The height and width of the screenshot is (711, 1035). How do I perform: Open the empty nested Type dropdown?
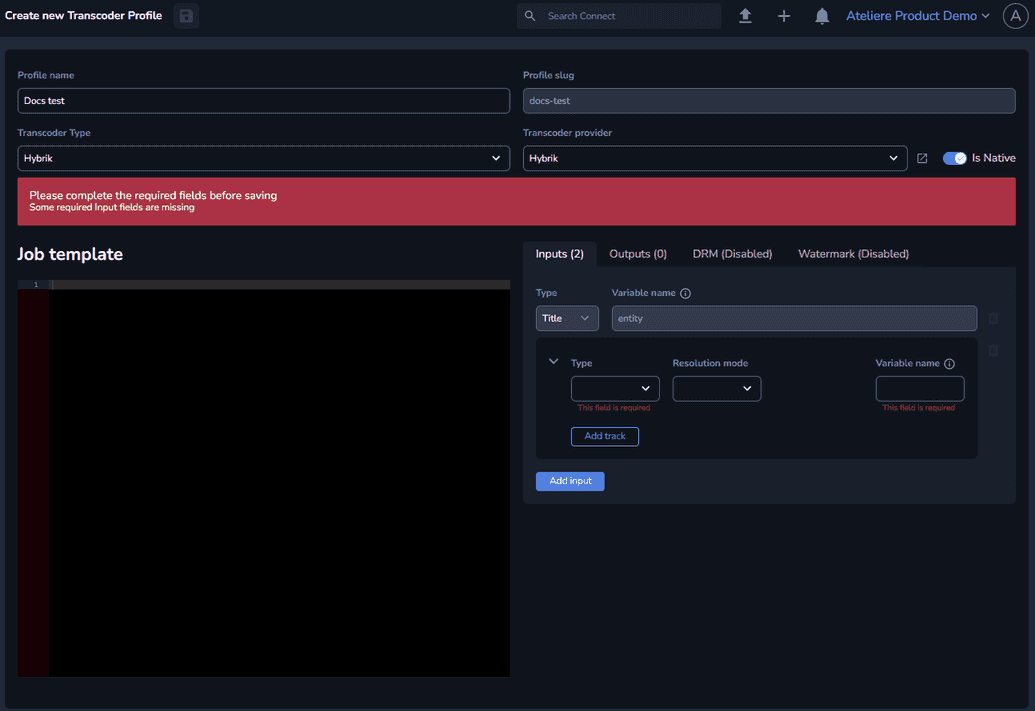coord(615,389)
